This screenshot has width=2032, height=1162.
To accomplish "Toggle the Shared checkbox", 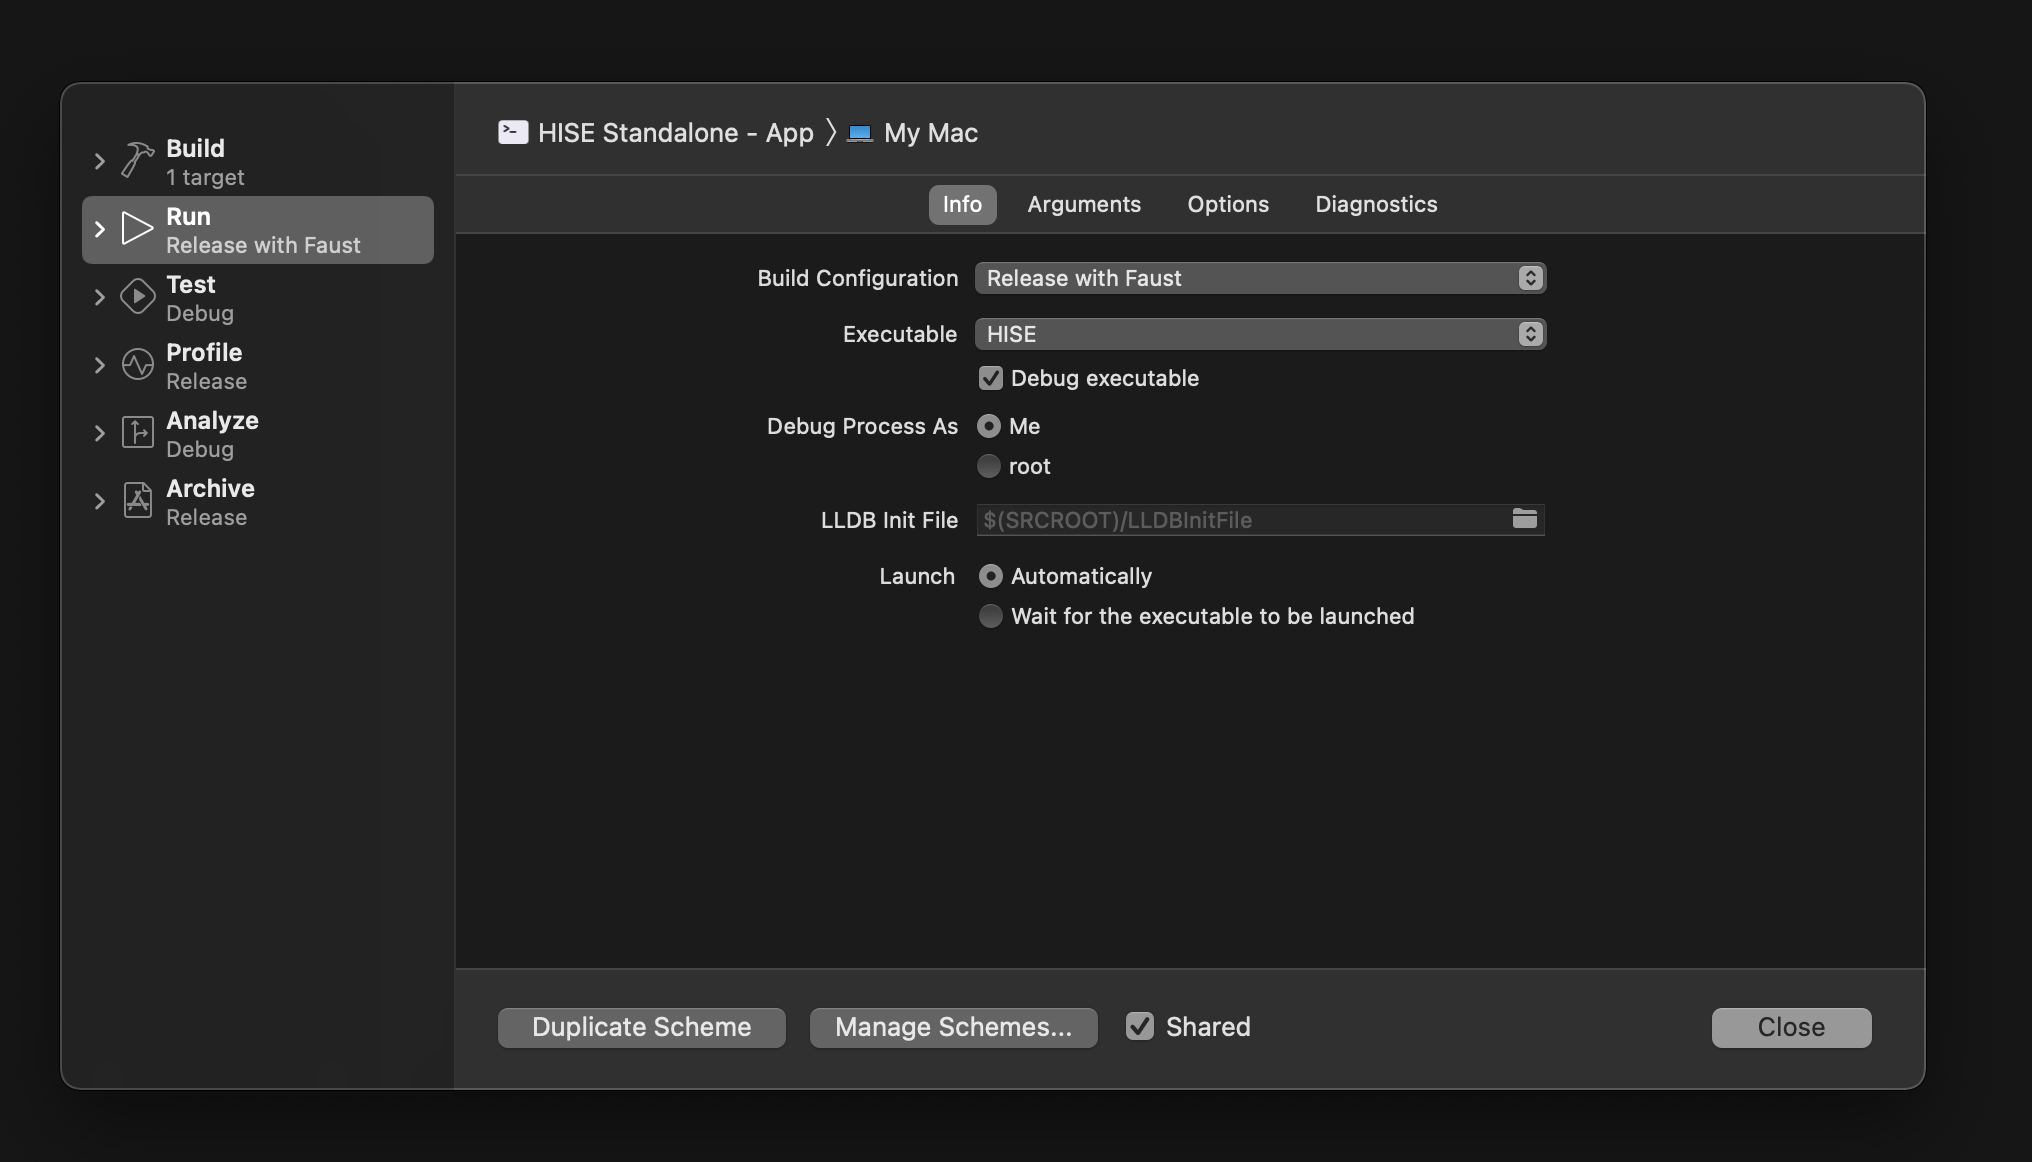I will point(1140,1026).
